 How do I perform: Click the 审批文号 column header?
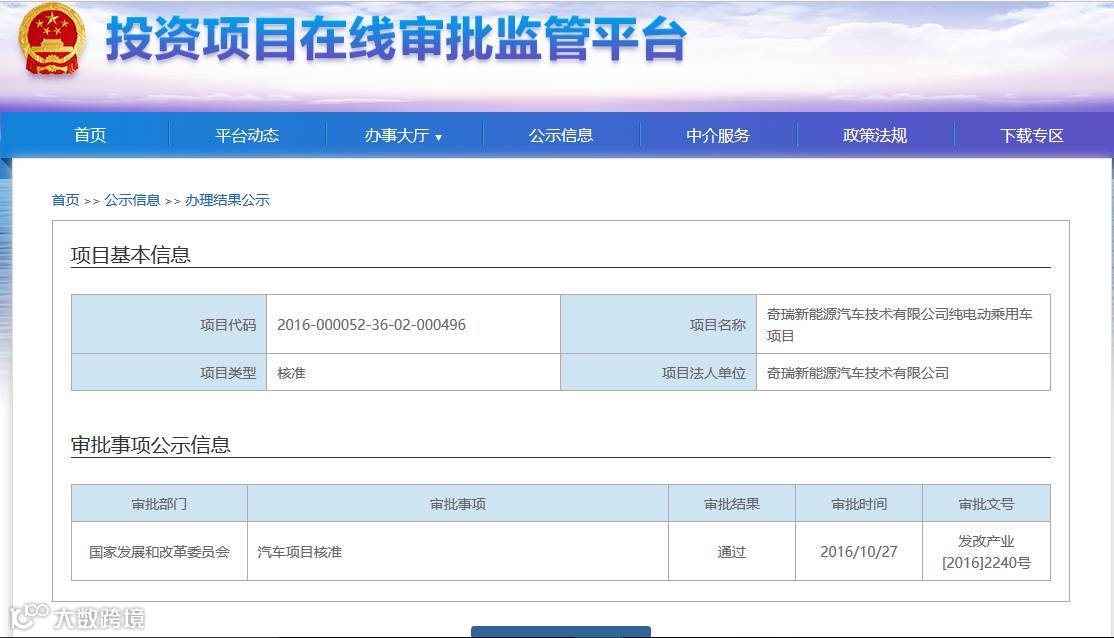986,504
